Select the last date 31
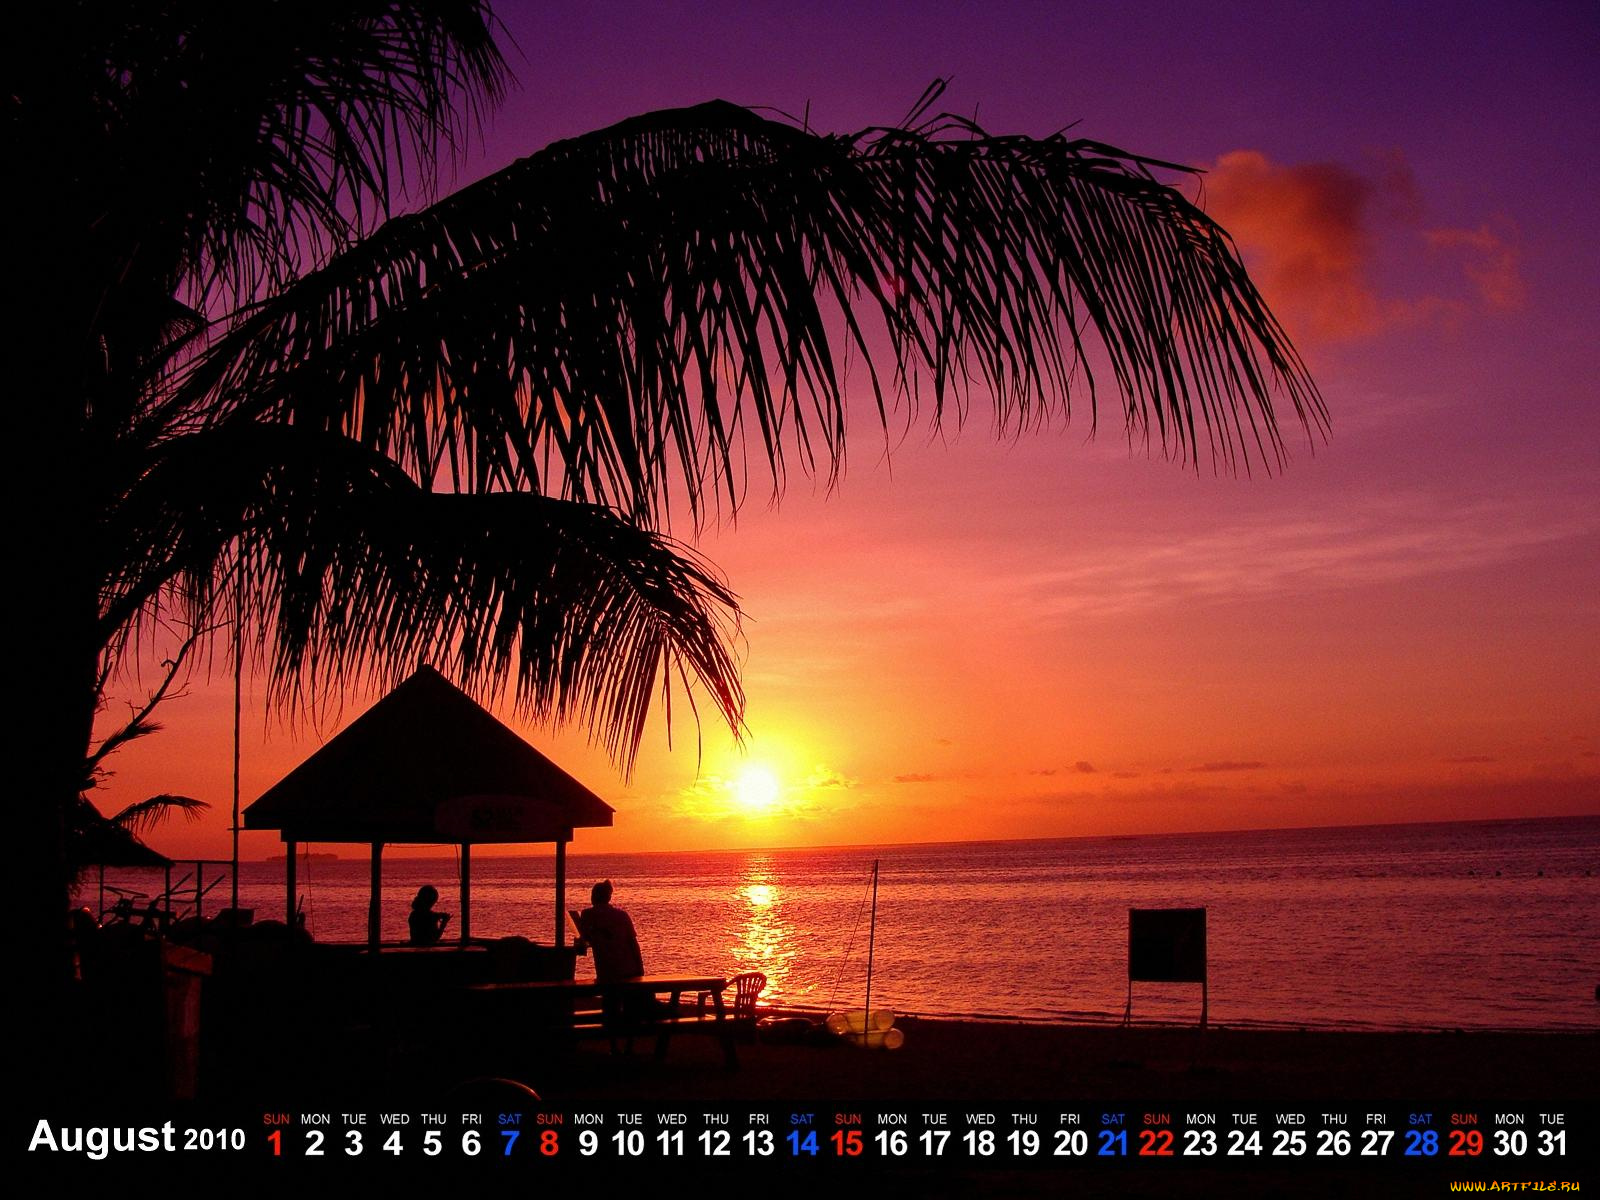Viewport: 1600px width, 1200px height. click(x=1551, y=1143)
